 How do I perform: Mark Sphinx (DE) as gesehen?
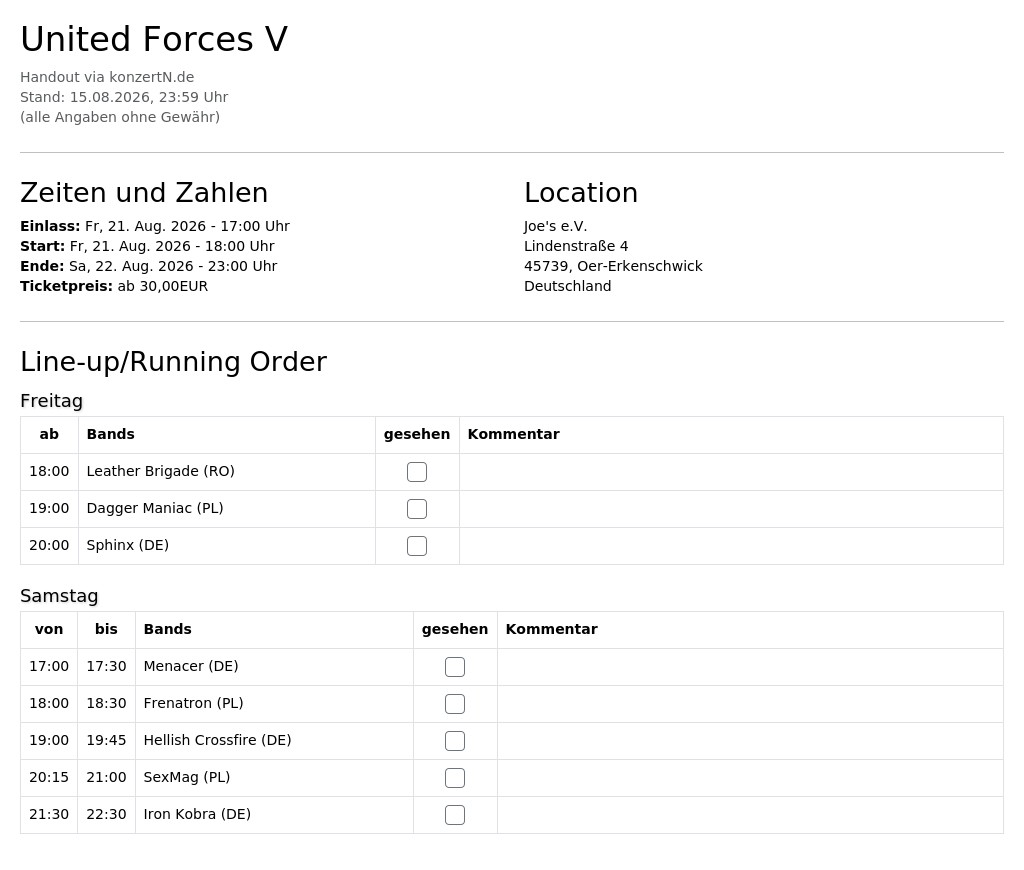click(x=417, y=545)
